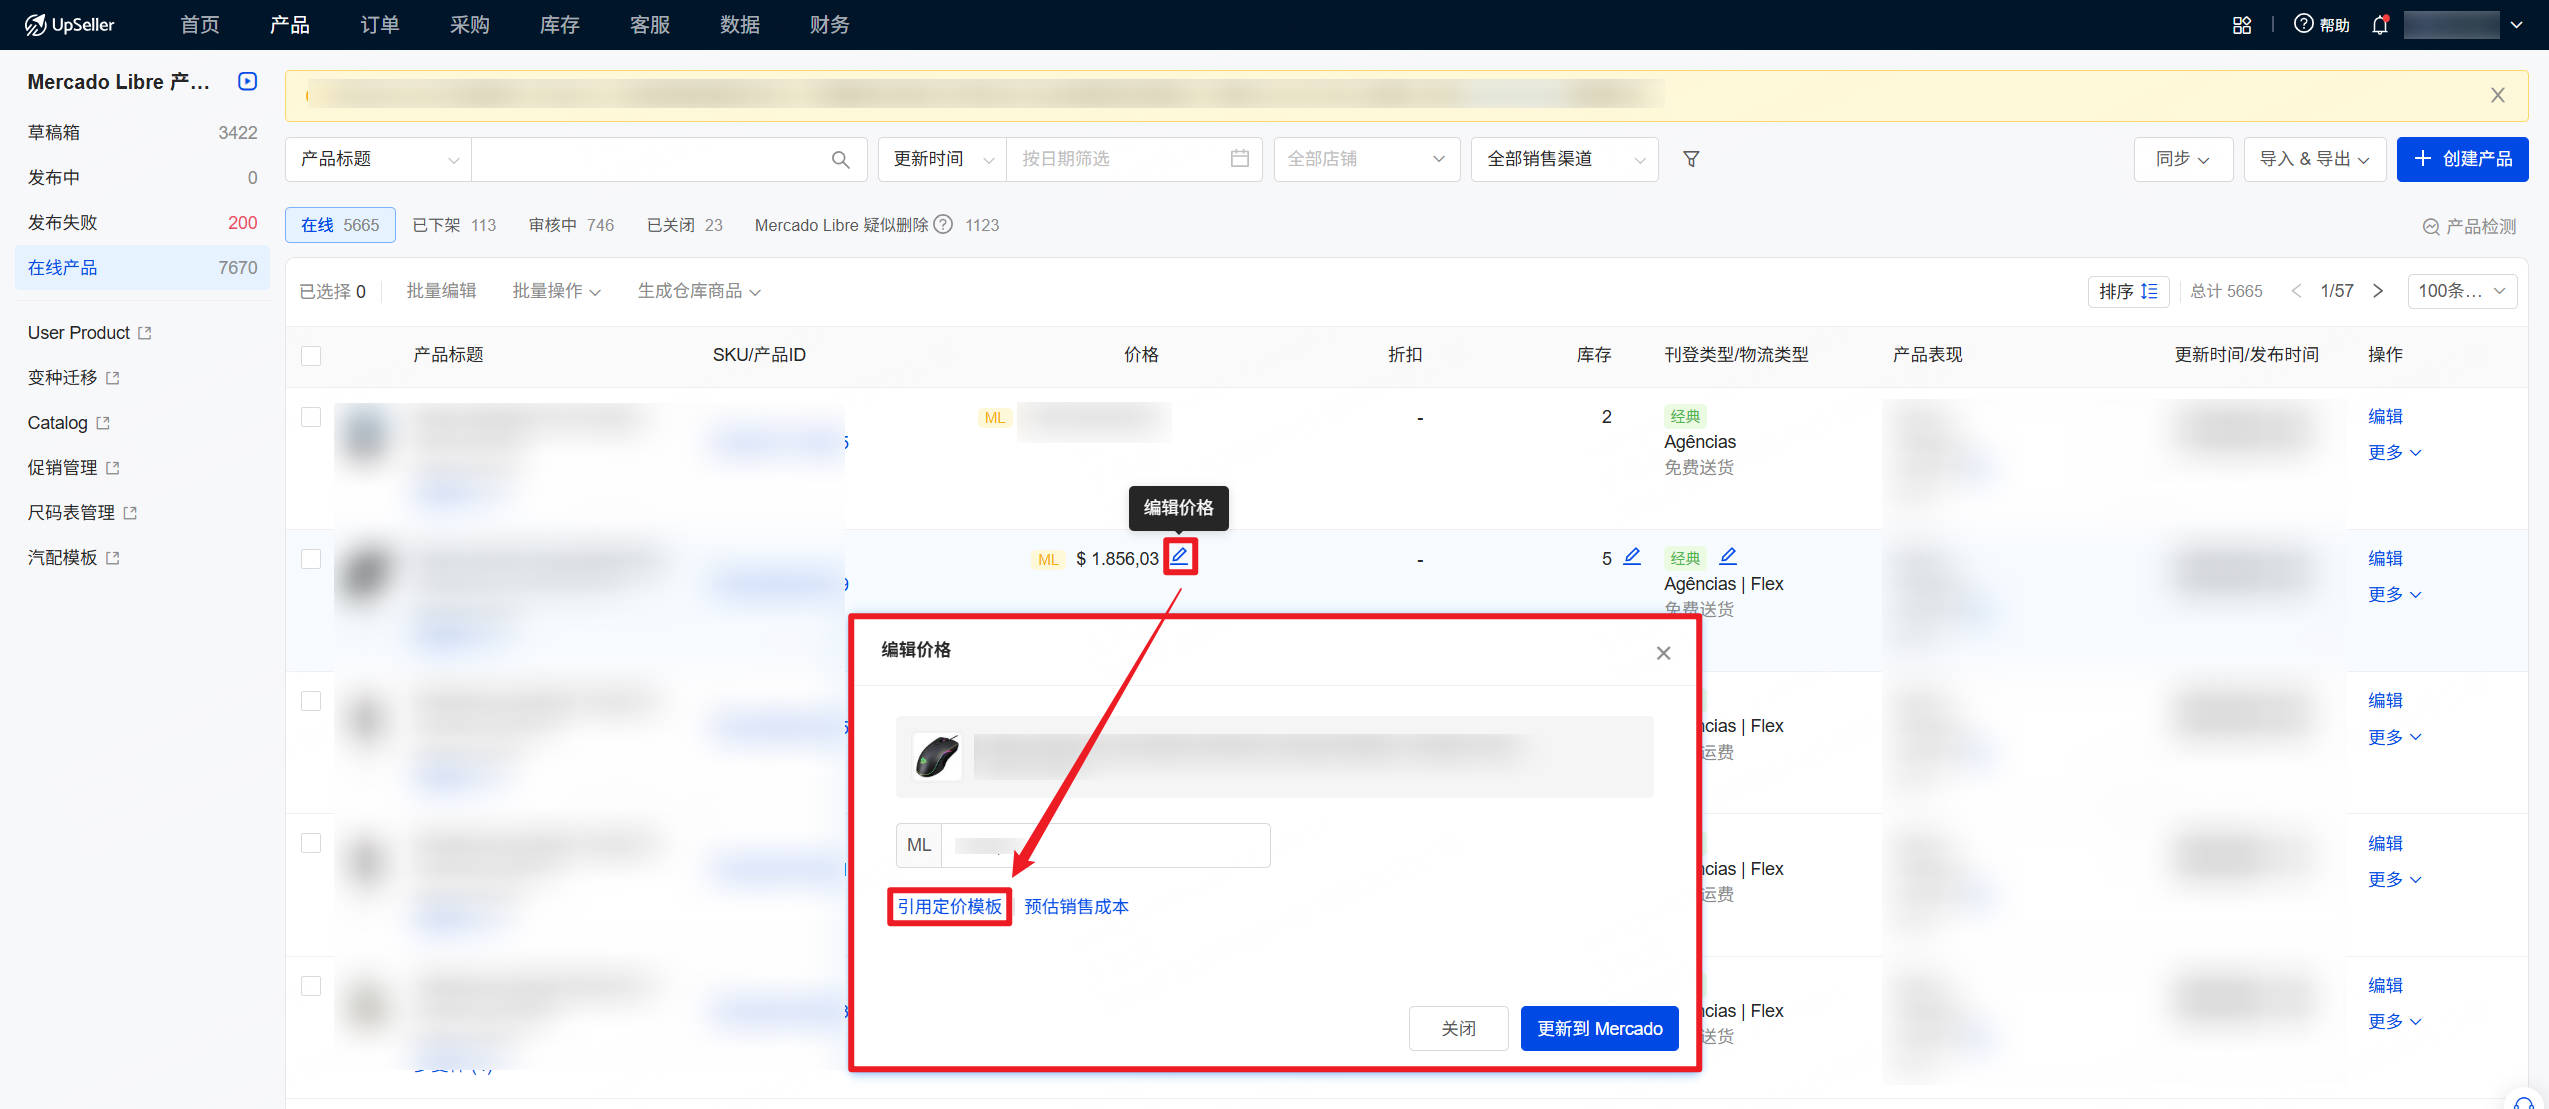Image resolution: width=2549 pixels, height=1109 pixels.
Task: Click the mouse product thumbnail in dialog
Action: tap(937, 756)
